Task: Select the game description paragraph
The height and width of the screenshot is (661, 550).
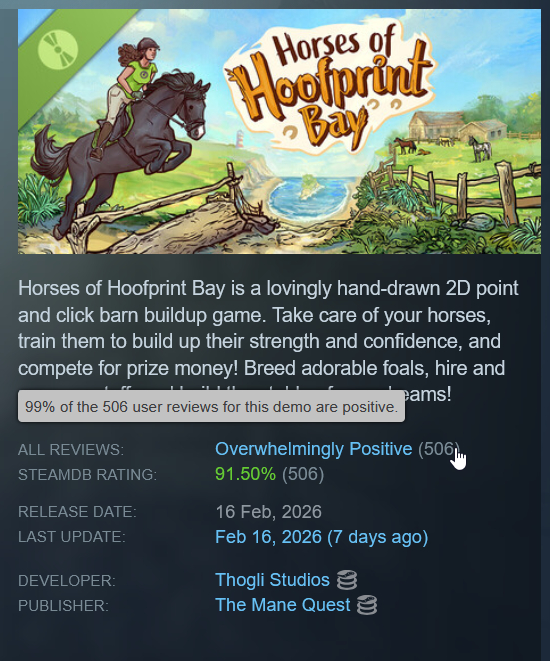Action: tap(268, 341)
